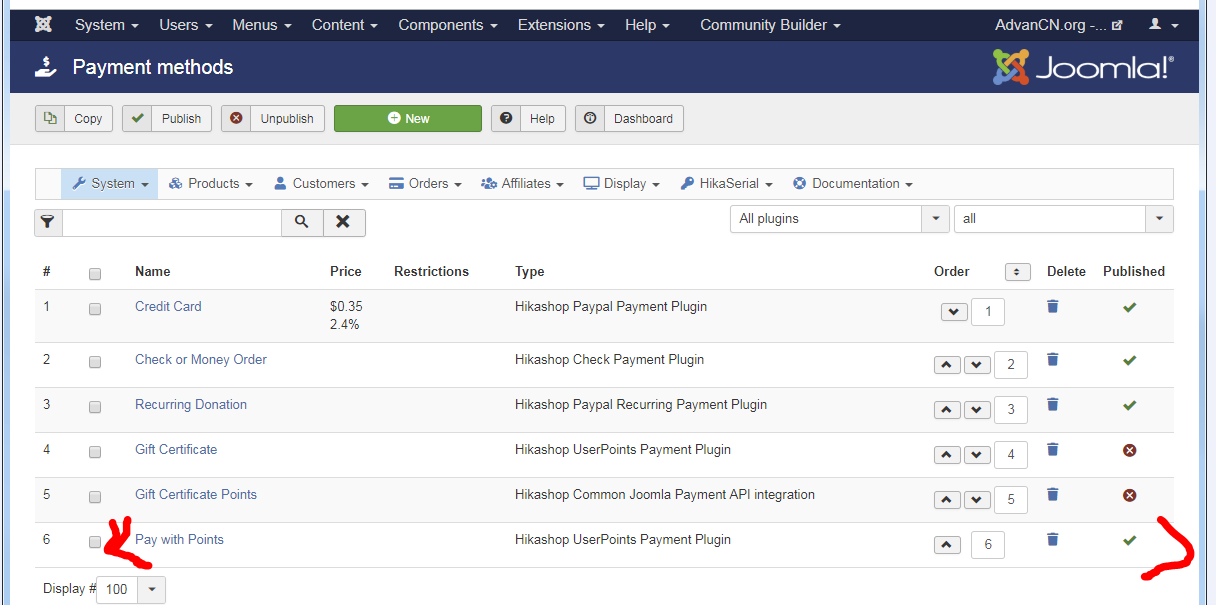Unpublish the Pay with Points method
1216x605 pixels.
(1129, 540)
